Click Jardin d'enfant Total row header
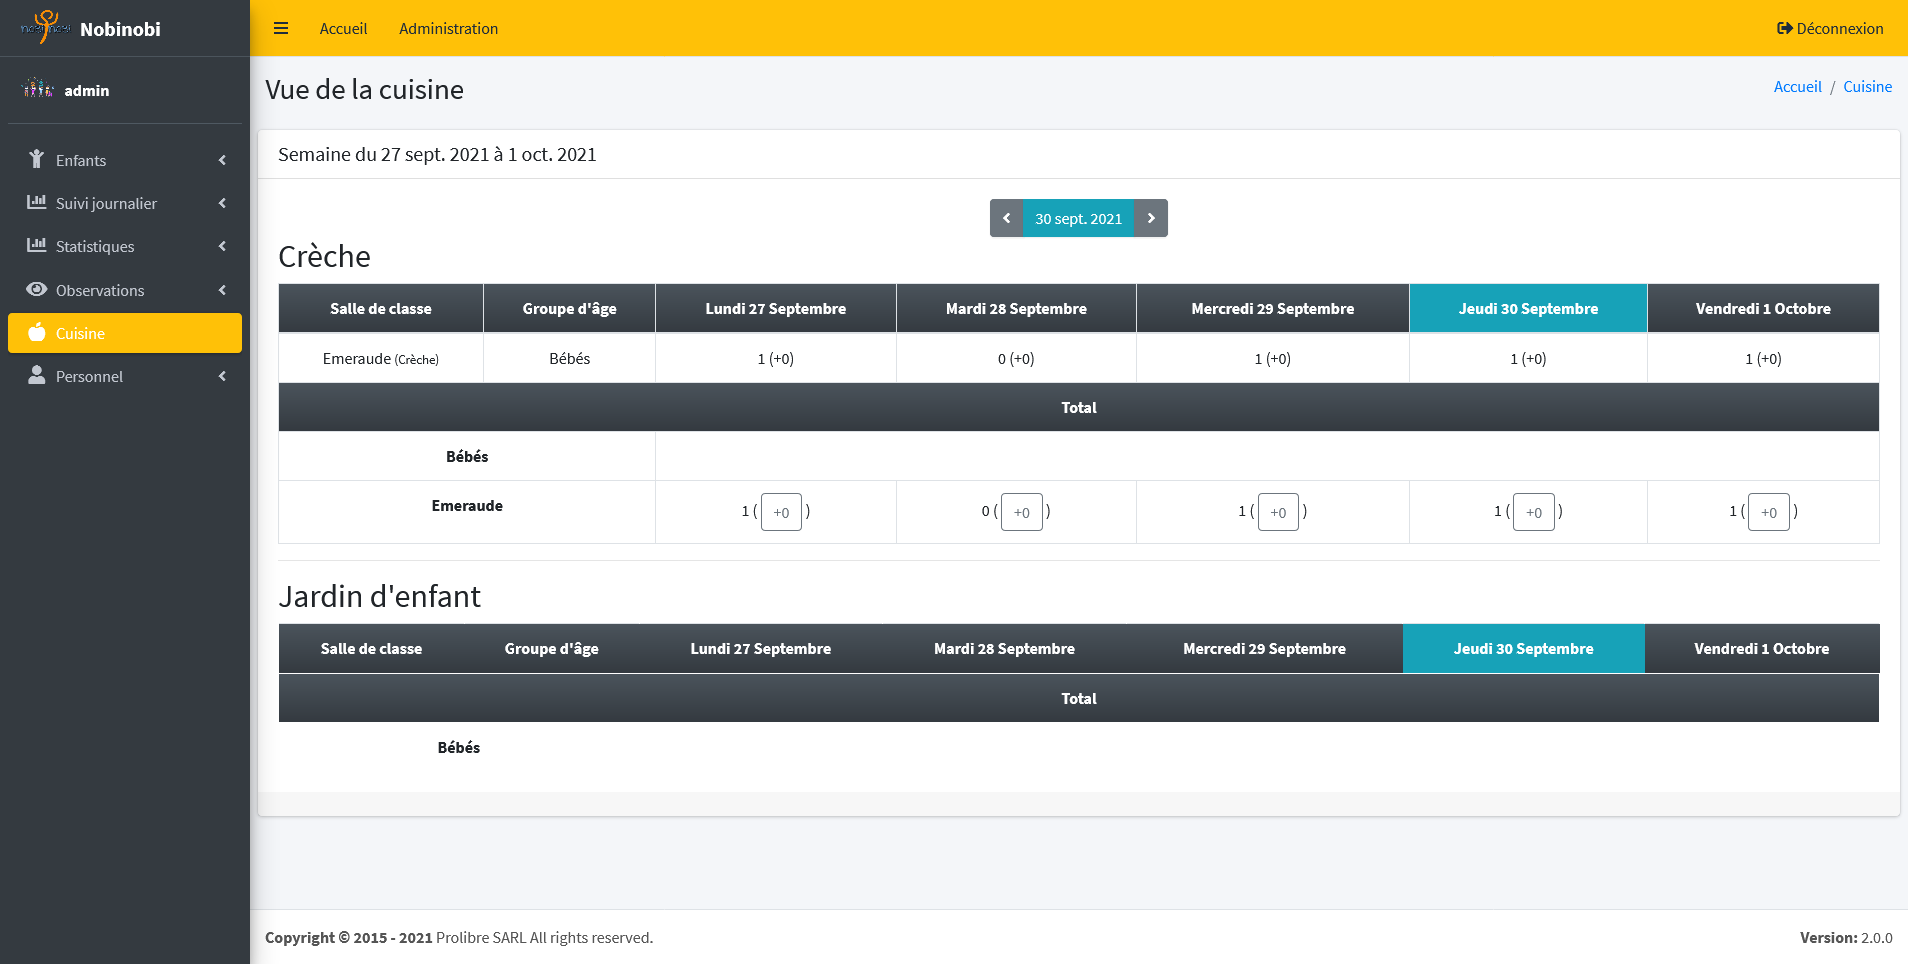The height and width of the screenshot is (964, 1908). coord(1079,698)
